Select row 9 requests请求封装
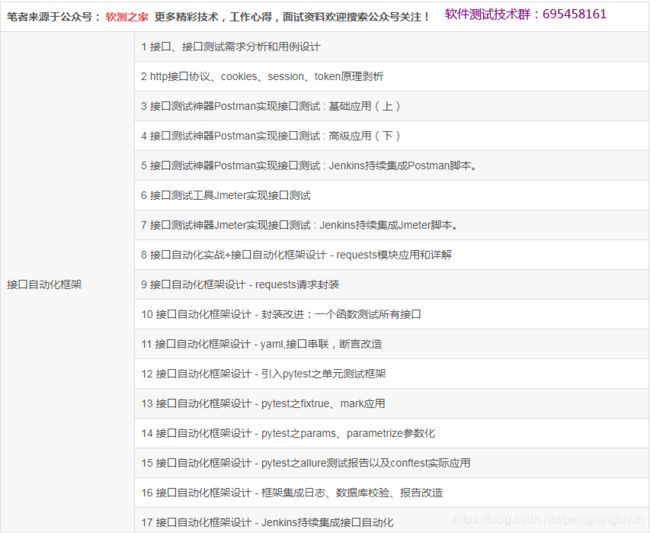The height and width of the screenshot is (533, 650). 392,285
